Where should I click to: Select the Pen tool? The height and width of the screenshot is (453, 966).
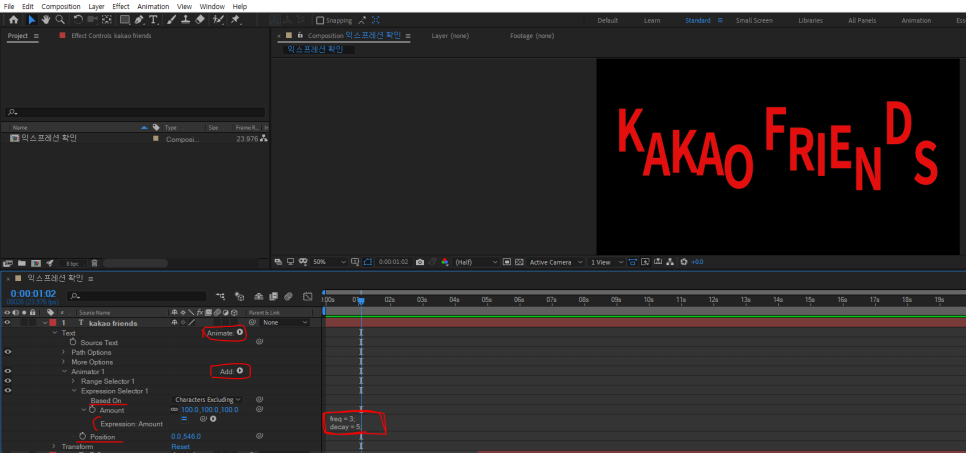pyautogui.click(x=139, y=20)
